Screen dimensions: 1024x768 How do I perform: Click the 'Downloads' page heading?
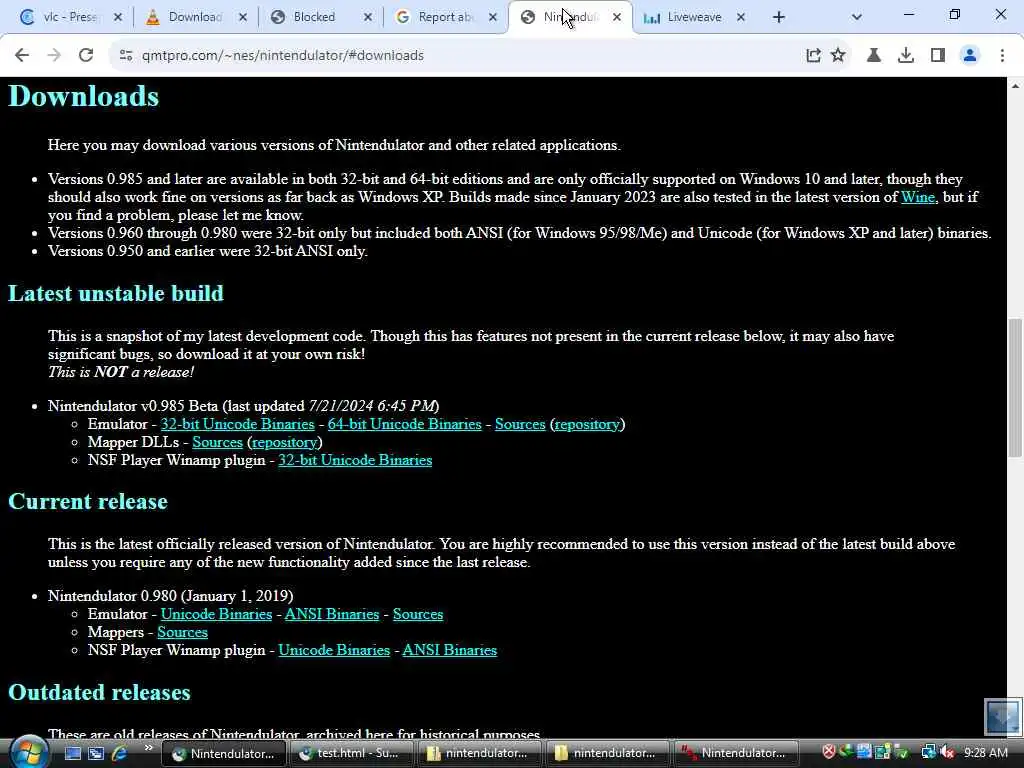pyautogui.click(x=84, y=96)
